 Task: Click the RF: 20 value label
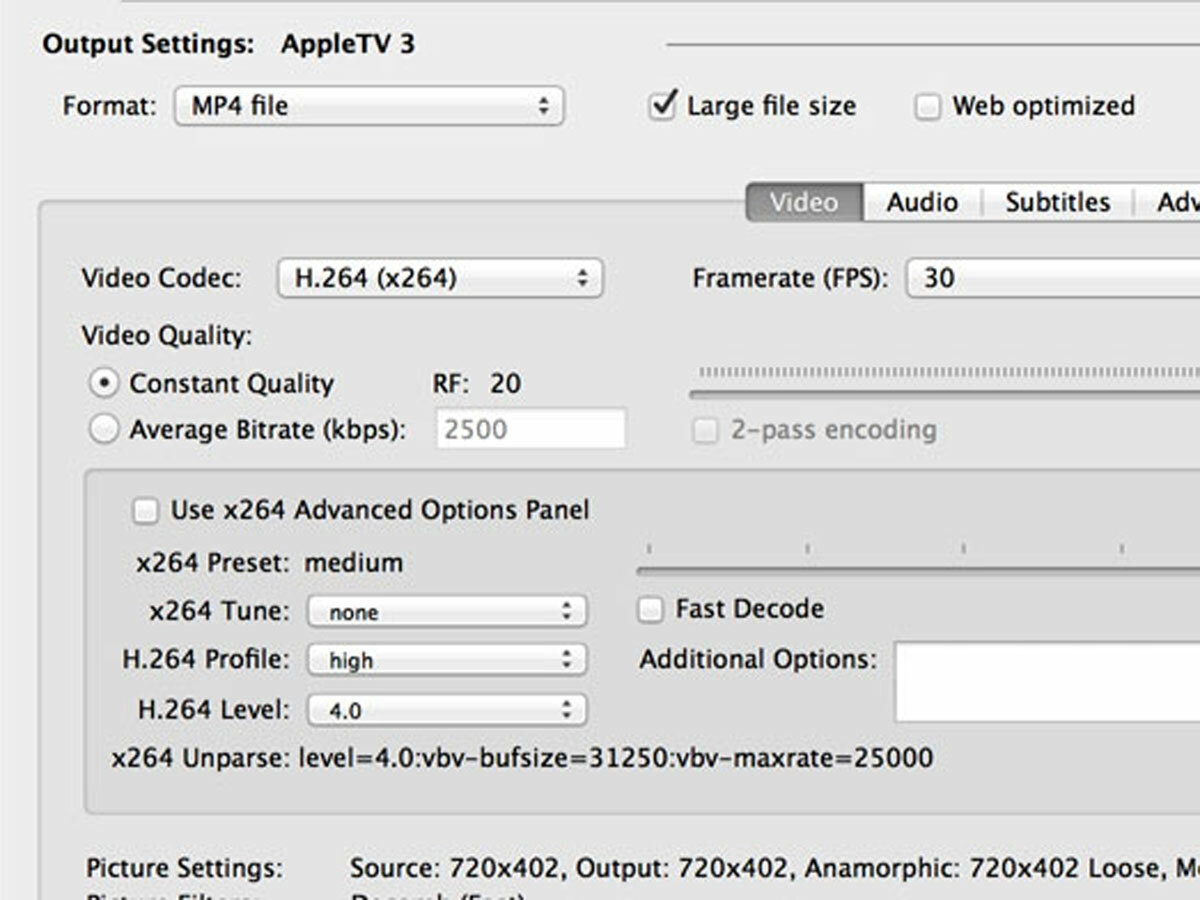(x=475, y=384)
